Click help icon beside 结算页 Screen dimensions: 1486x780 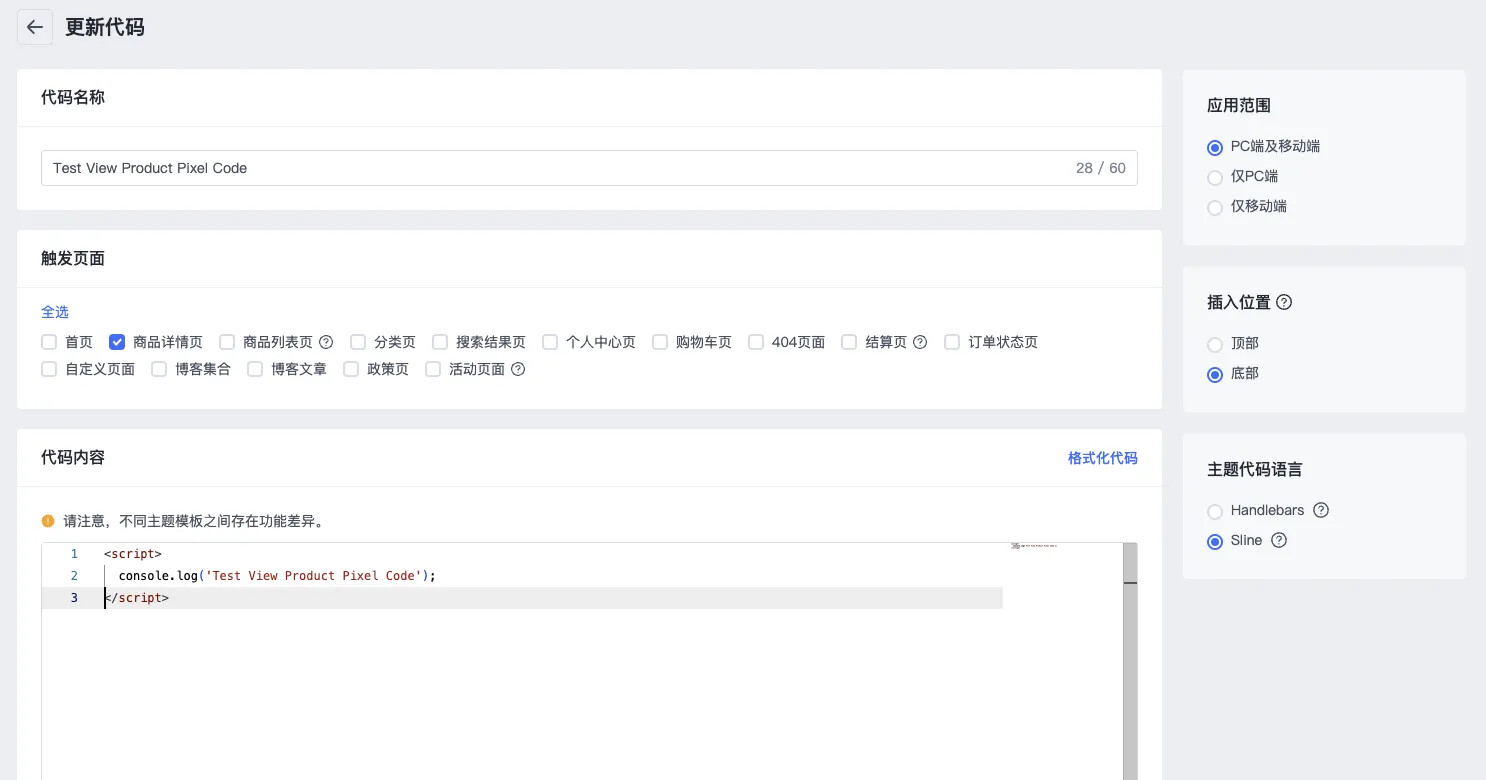[x=920, y=342]
